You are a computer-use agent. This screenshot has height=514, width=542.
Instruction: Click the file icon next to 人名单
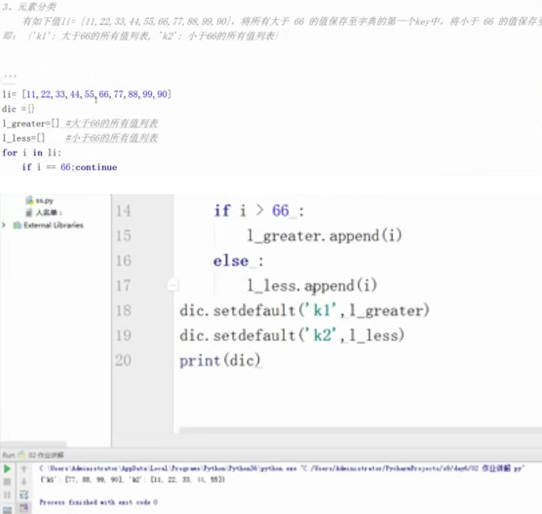click(30, 213)
